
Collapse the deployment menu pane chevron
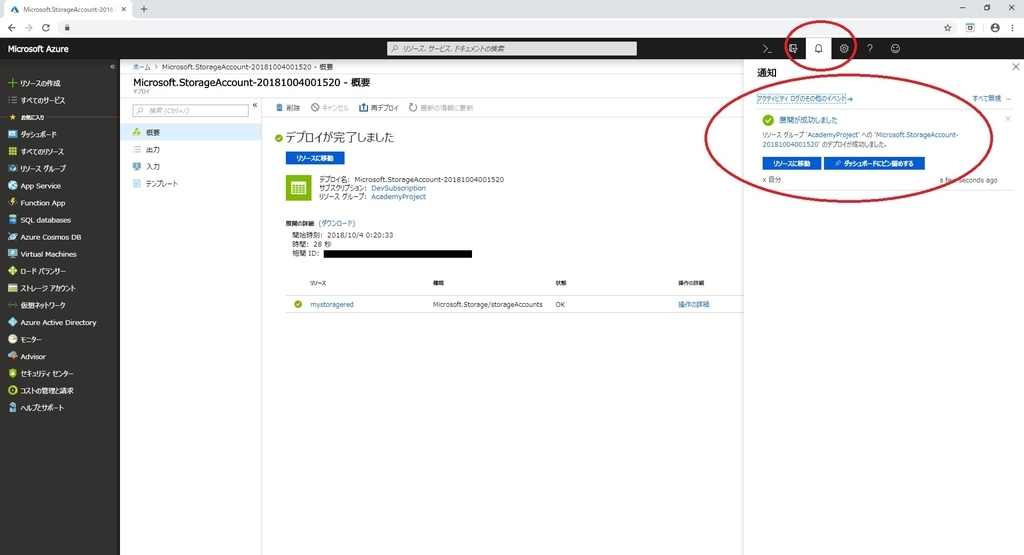[x=255, y=105]
